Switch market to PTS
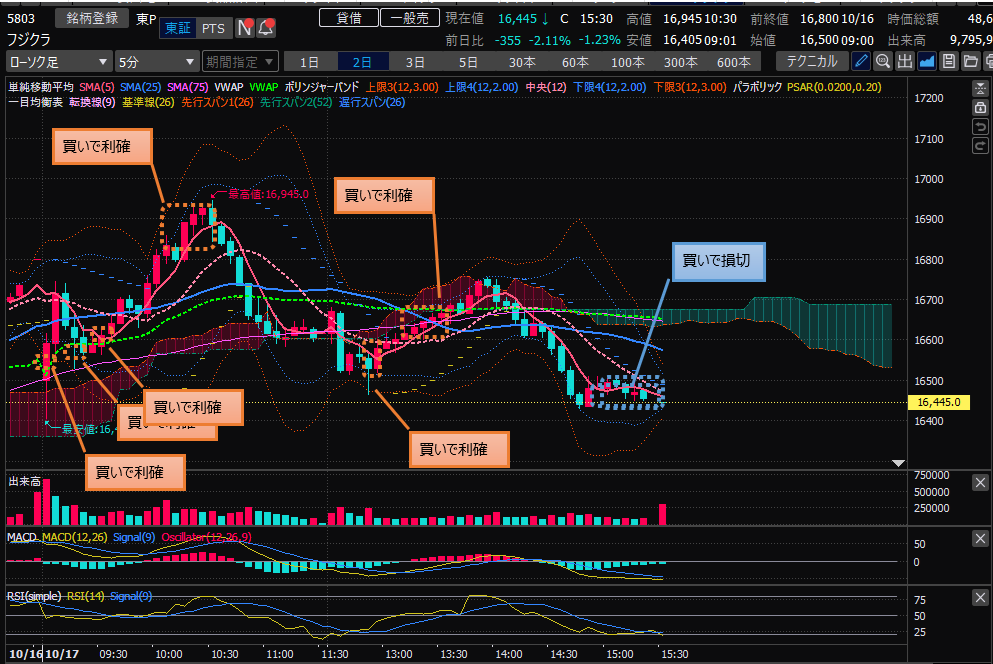The height and width of the screenshot is (664, 993). click(211, 27)
